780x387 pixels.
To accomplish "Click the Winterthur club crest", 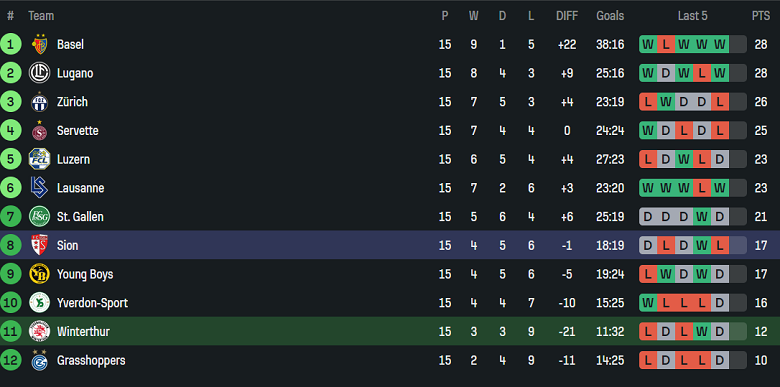I will point(39,332).
